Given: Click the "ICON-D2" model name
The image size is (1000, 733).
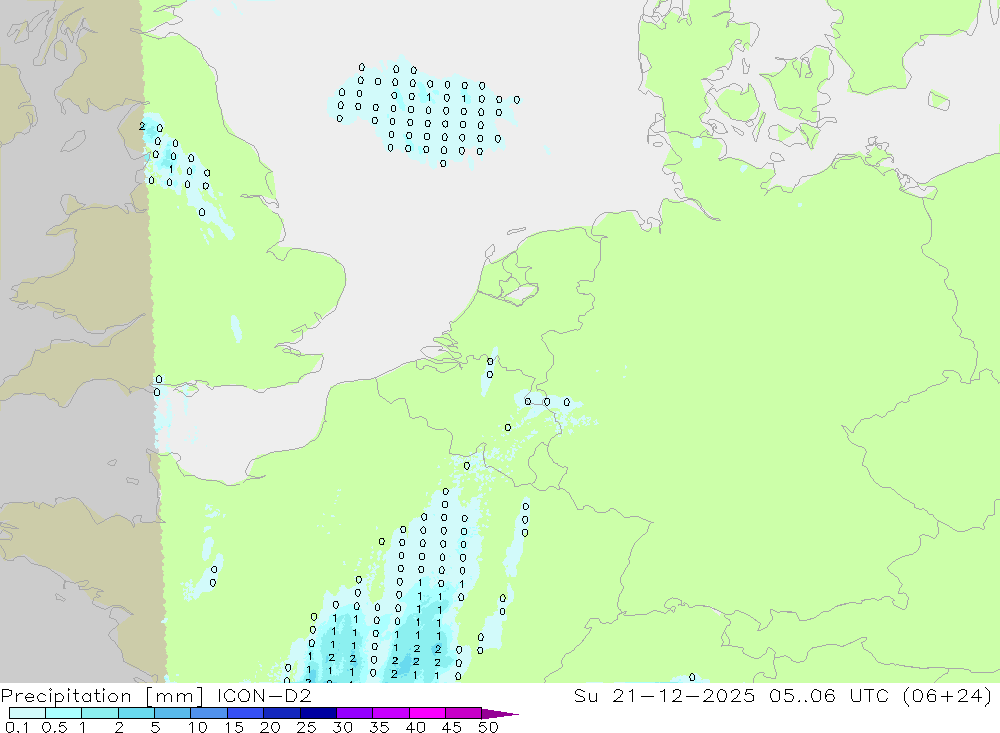Looking at the screenshot, I should 264,695.
